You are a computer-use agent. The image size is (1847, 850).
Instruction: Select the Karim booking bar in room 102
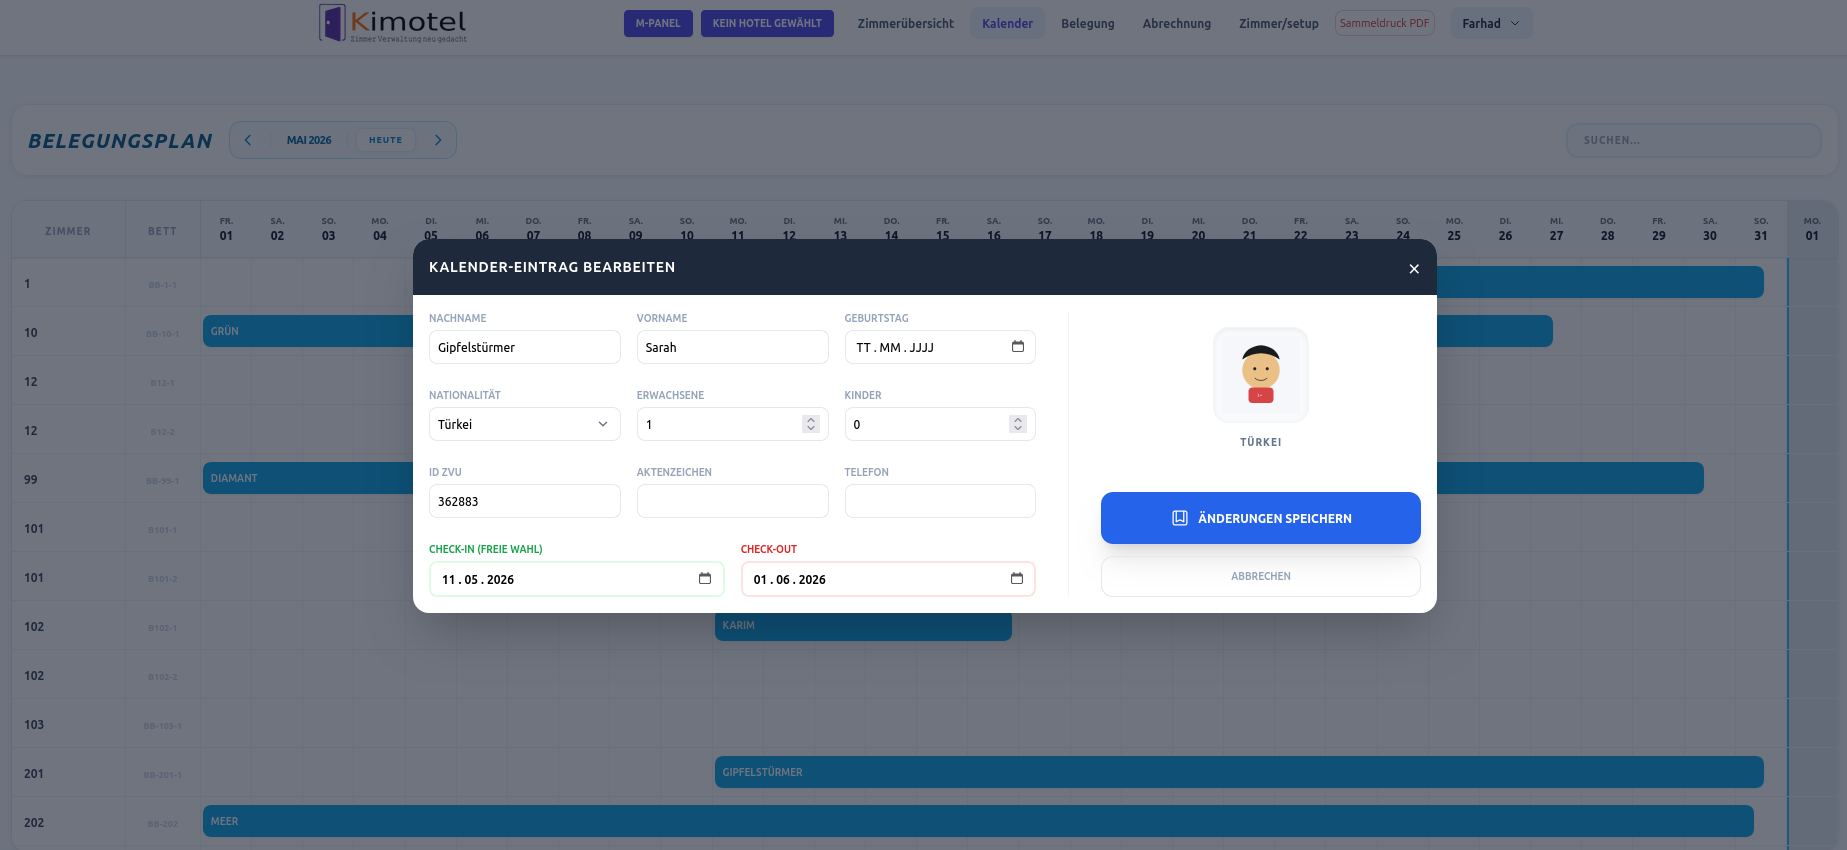[863, 625]
